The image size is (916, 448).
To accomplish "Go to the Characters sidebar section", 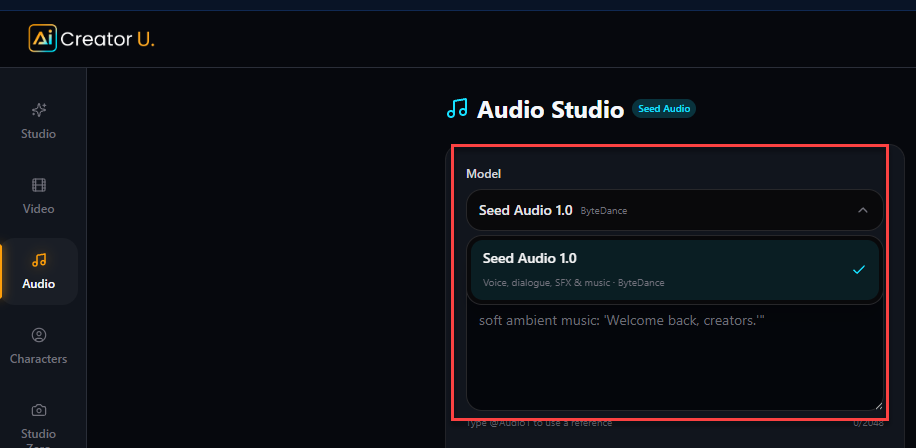I will click(39, 346).
